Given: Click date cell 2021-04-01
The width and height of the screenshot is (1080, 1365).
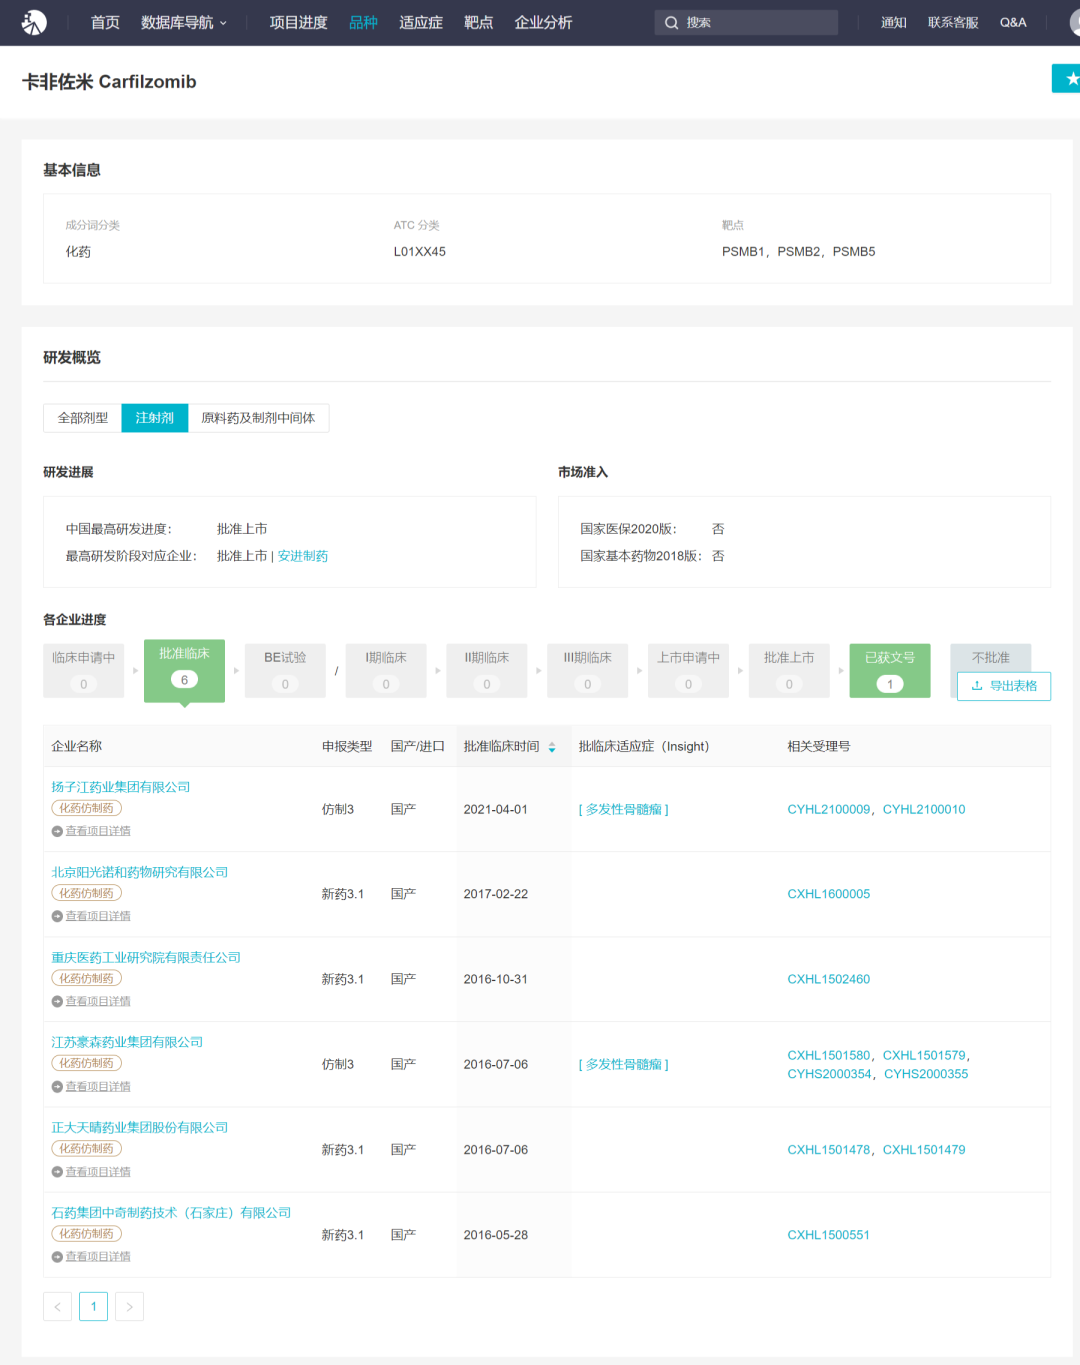Looking at the screenshot, I should coord(496,809).
